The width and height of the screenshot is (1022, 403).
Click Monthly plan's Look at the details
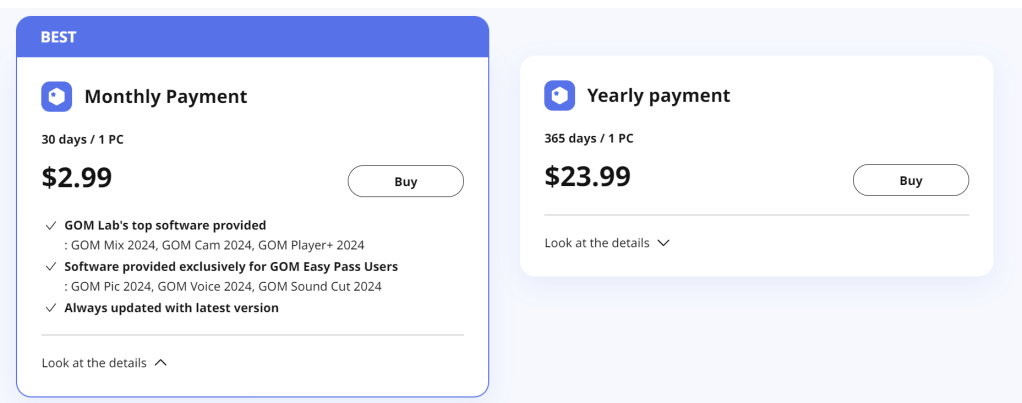(x=94, y=363)
